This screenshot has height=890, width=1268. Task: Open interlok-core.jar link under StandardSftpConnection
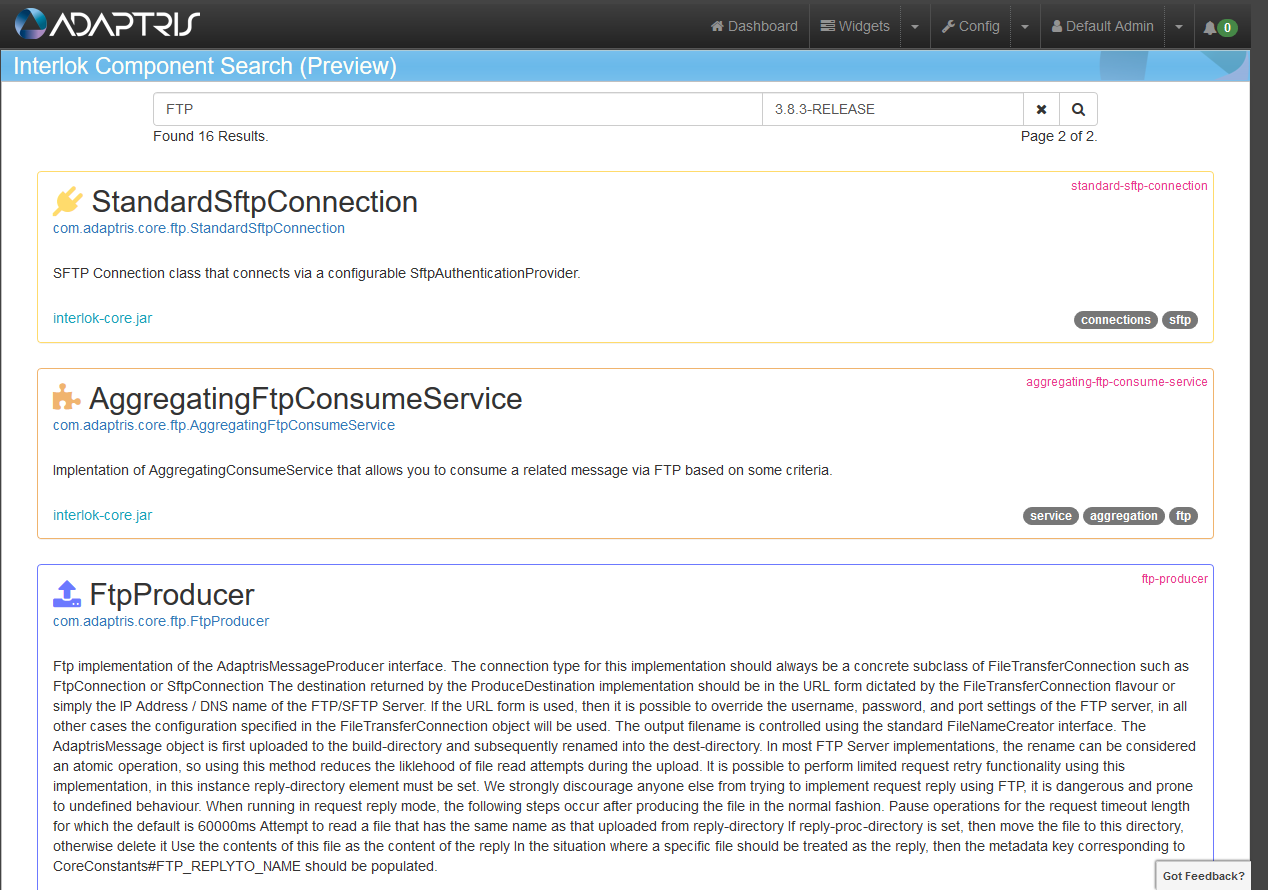(x=103, y=318)
